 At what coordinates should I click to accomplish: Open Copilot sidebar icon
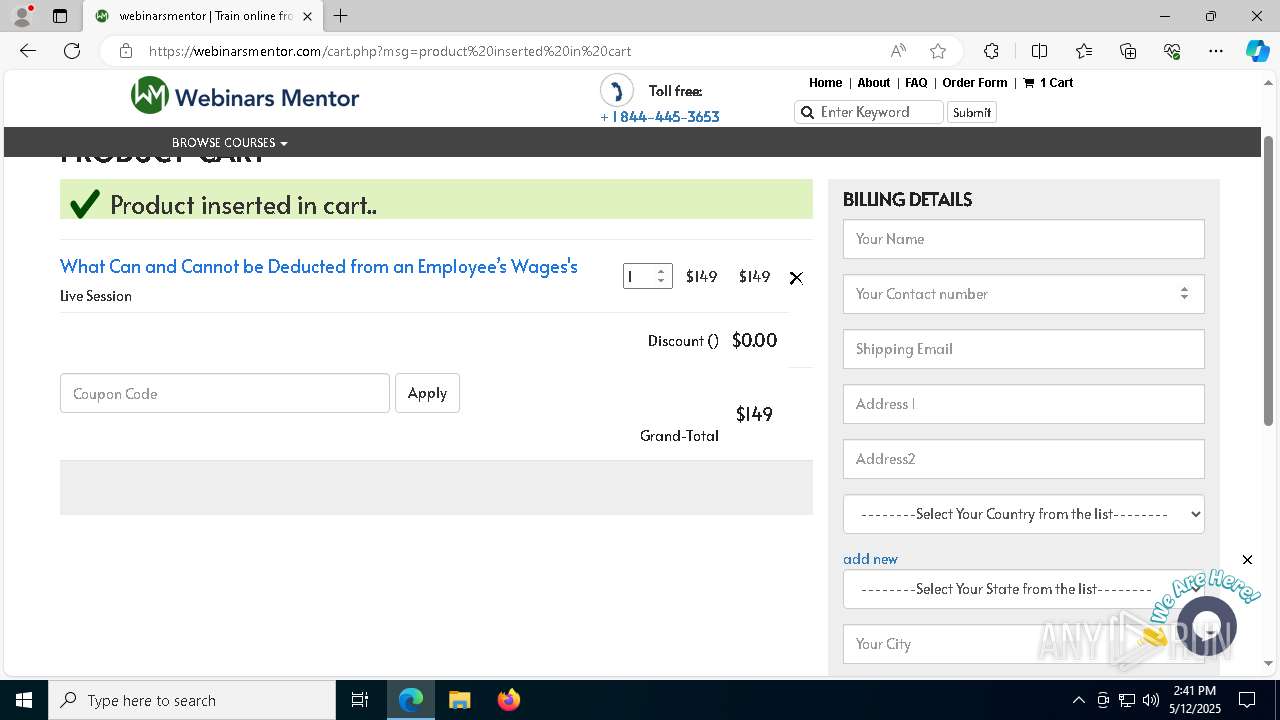tap(1257, 51)
